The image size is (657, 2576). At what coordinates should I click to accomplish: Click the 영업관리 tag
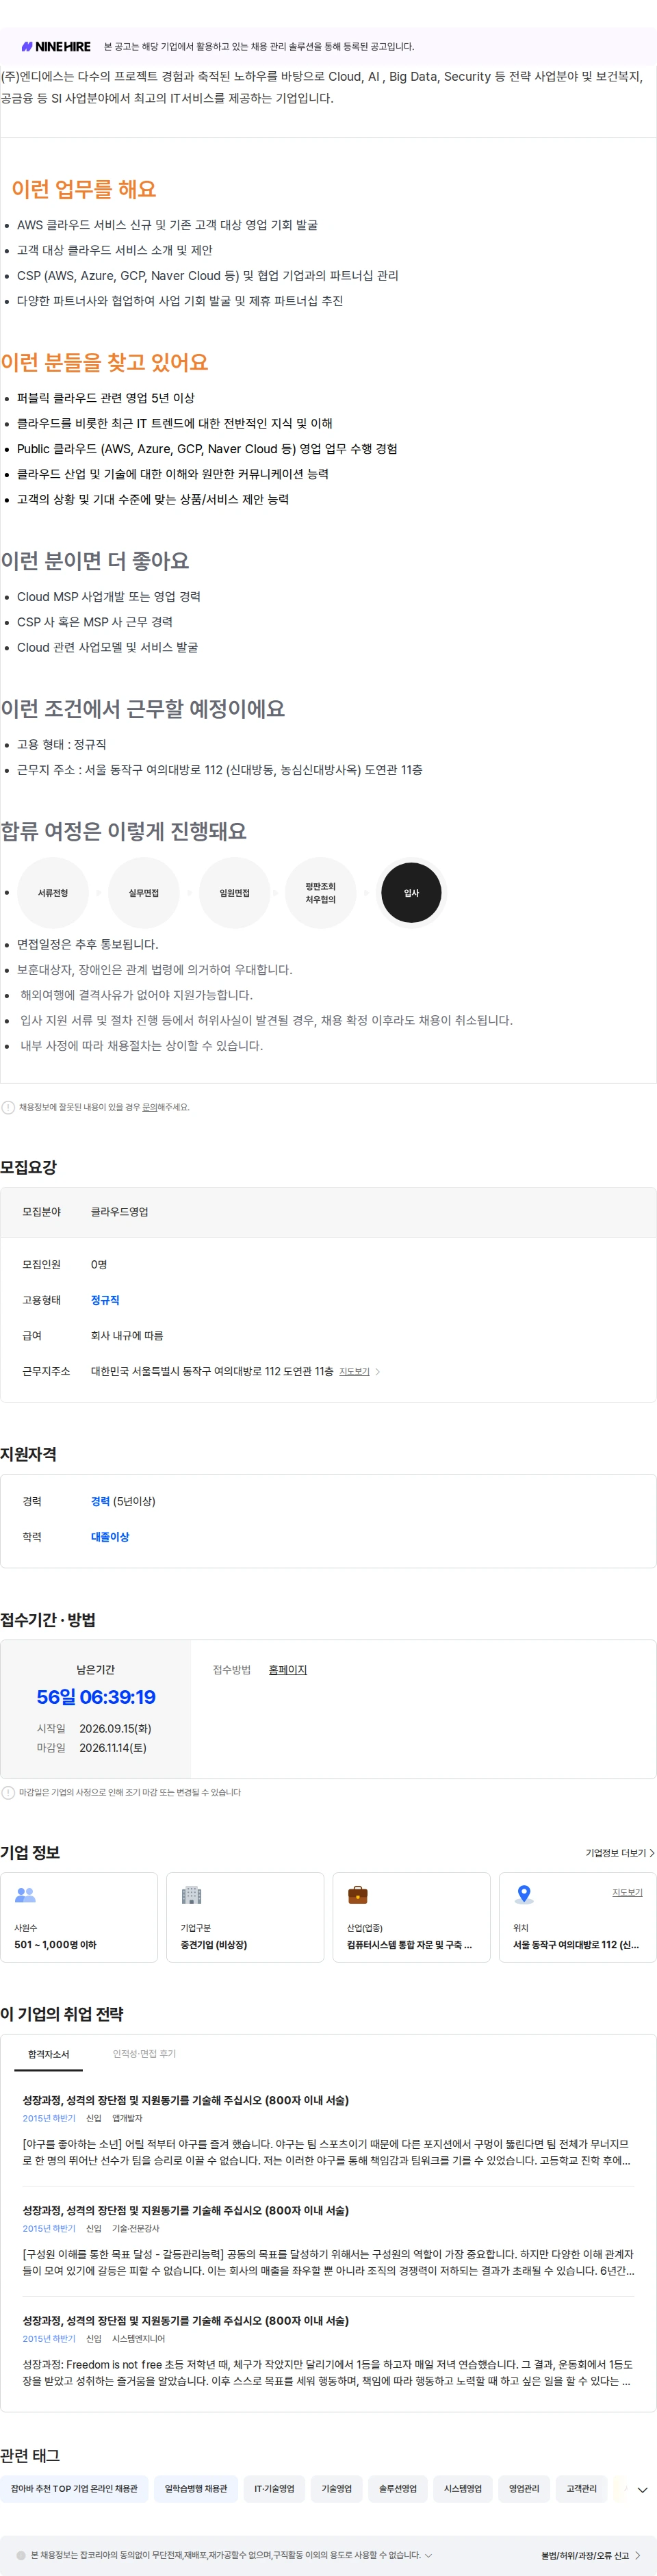(x=524, y=2488)
